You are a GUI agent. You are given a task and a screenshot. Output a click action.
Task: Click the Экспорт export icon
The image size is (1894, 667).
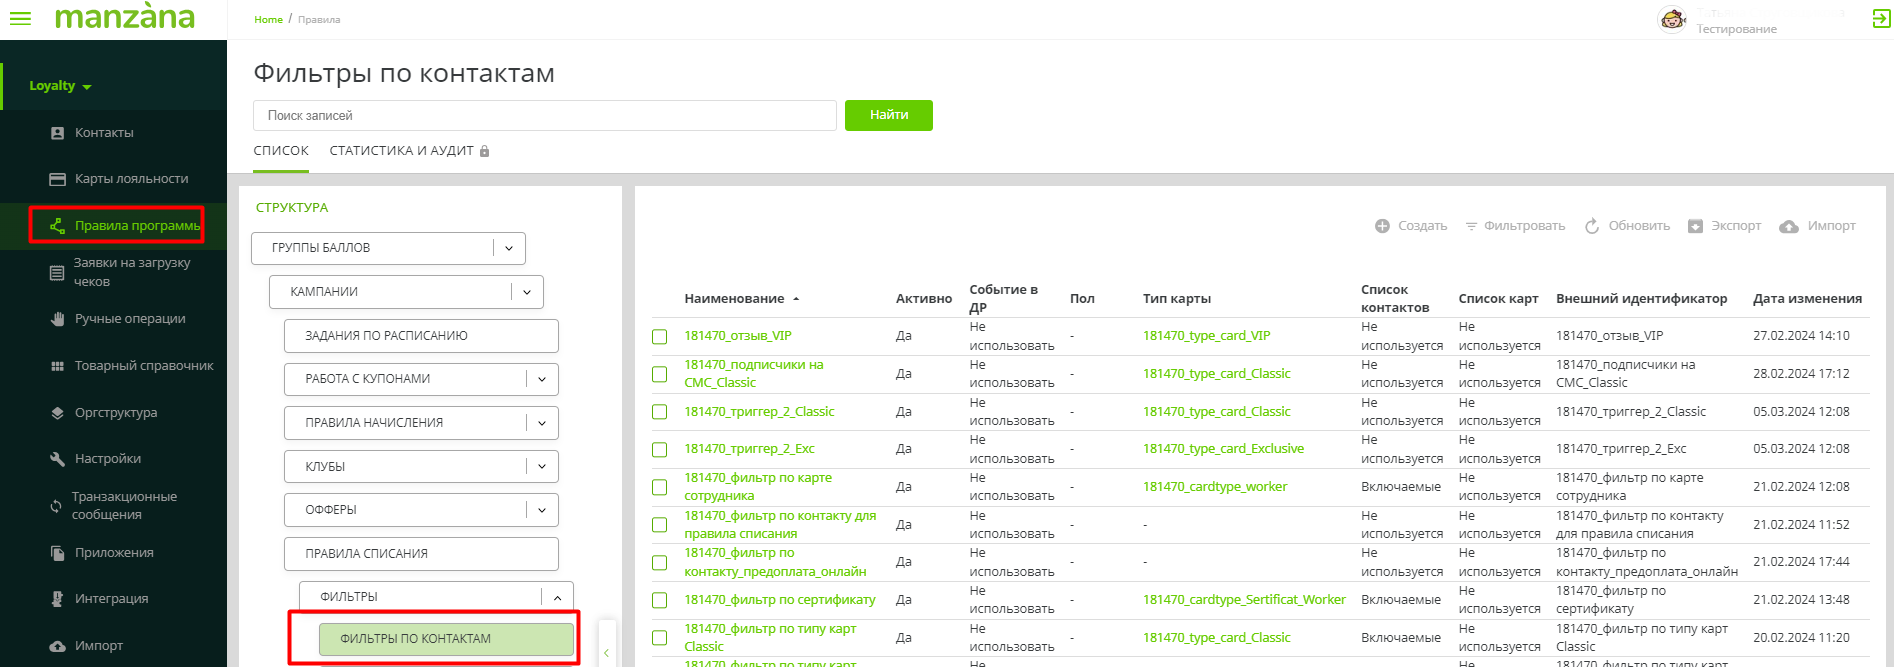(x=1695, y=226)
